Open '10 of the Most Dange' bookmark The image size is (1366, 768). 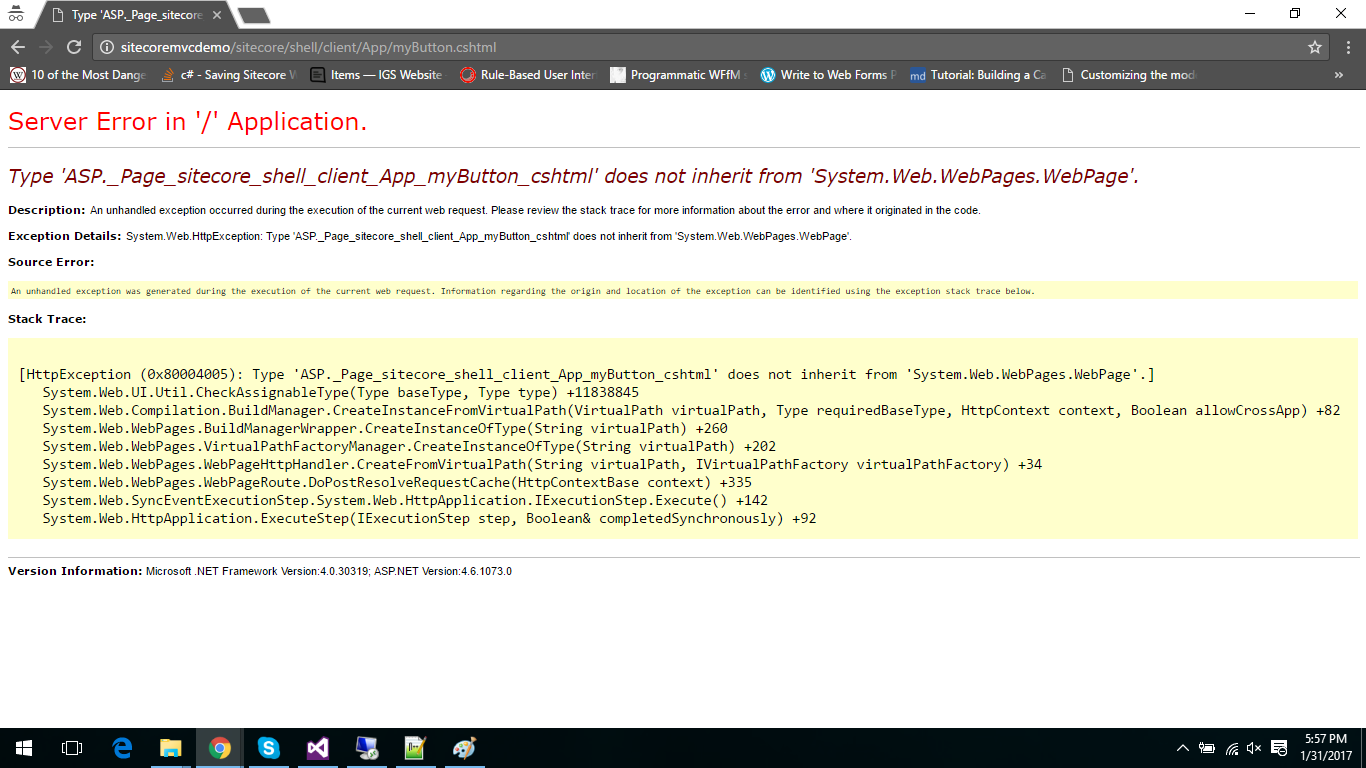click(x=78, y=75)
